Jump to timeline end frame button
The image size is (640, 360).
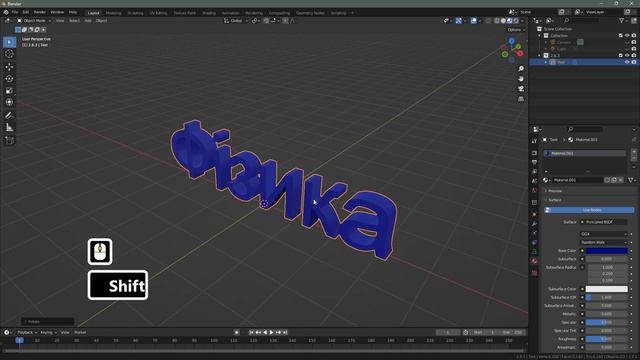285,333
